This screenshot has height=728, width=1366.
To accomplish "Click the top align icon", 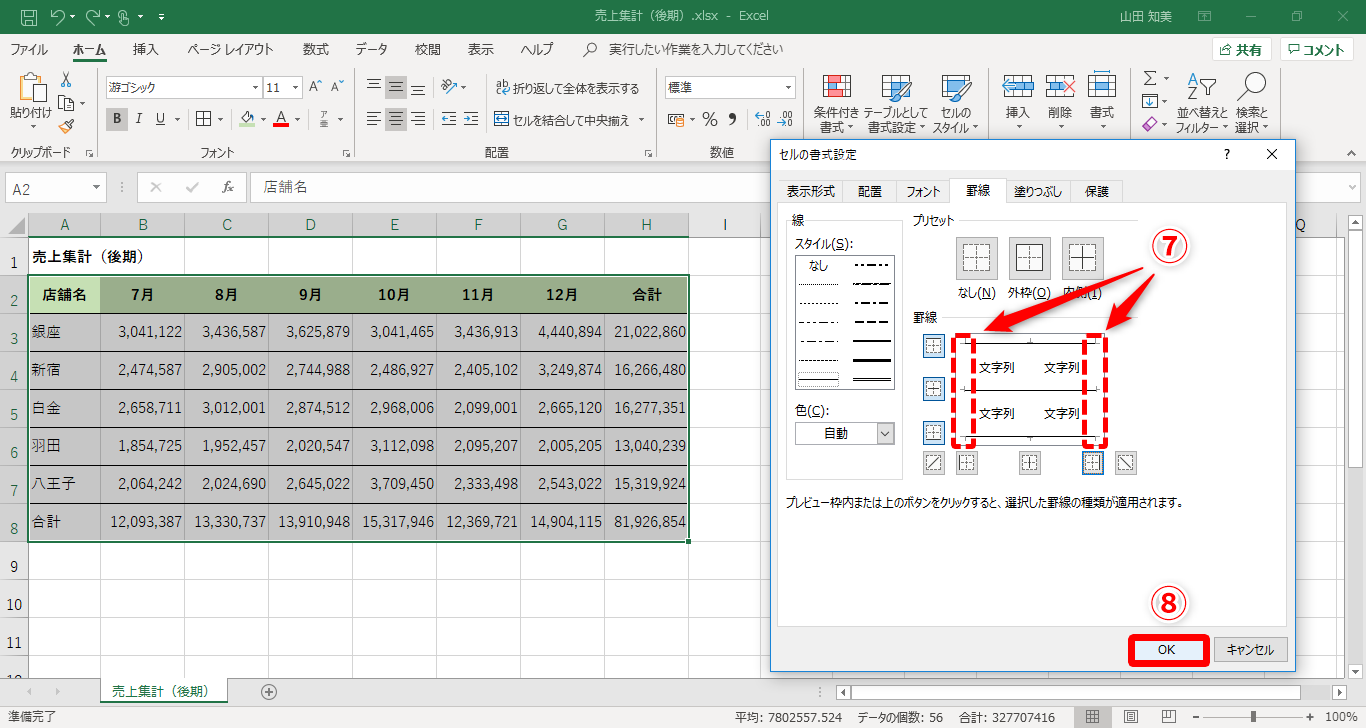I will pos(373,87).
